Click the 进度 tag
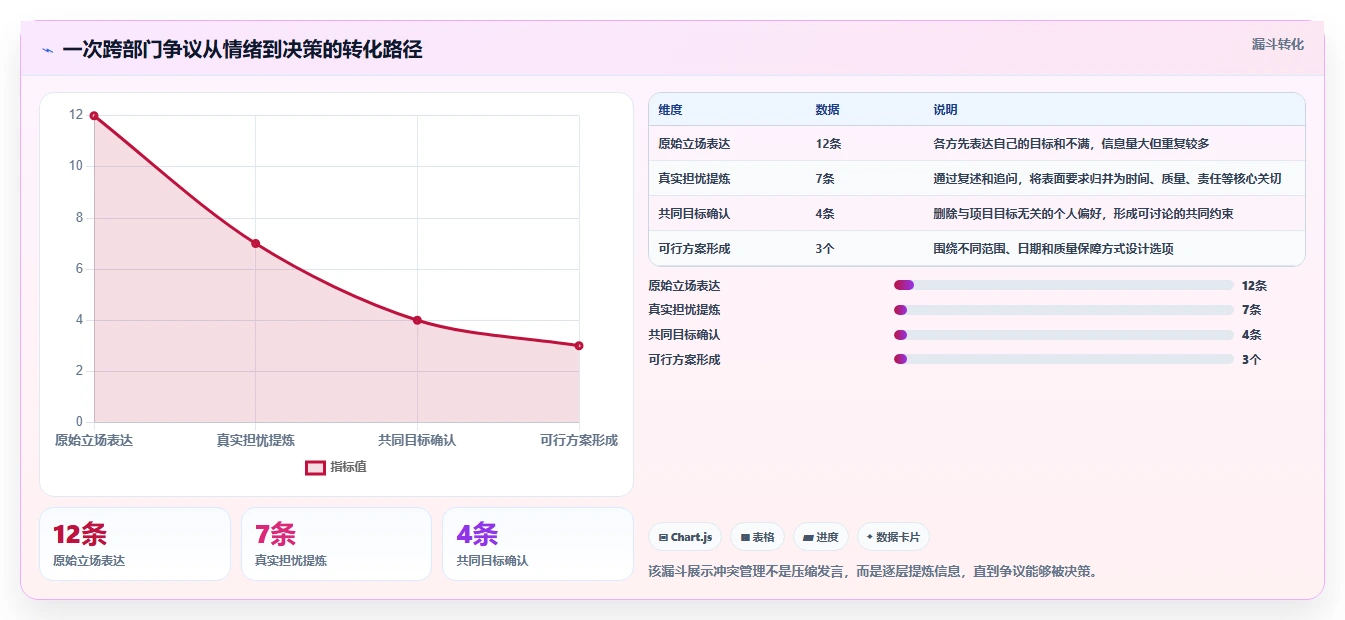 pos(820,537)
